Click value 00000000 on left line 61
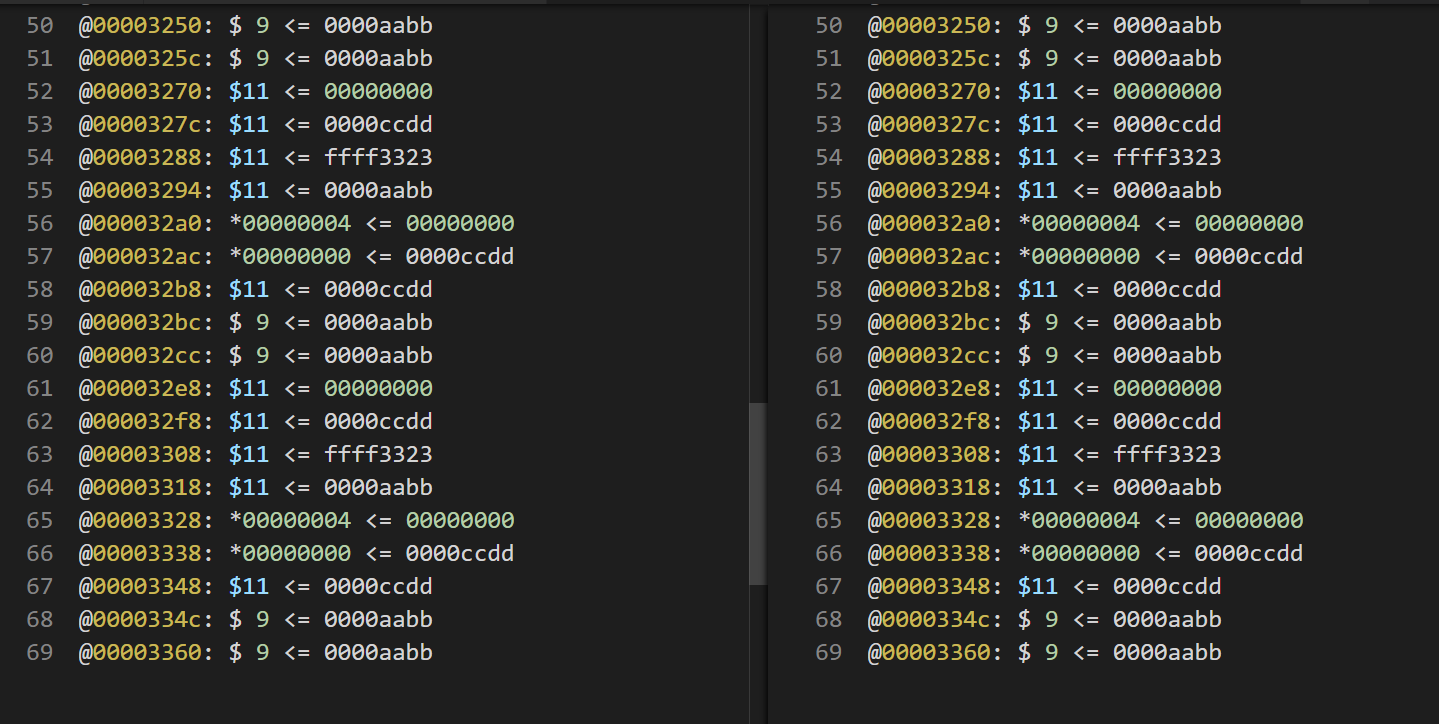The image size is (1439, 724). coord(378,389)
